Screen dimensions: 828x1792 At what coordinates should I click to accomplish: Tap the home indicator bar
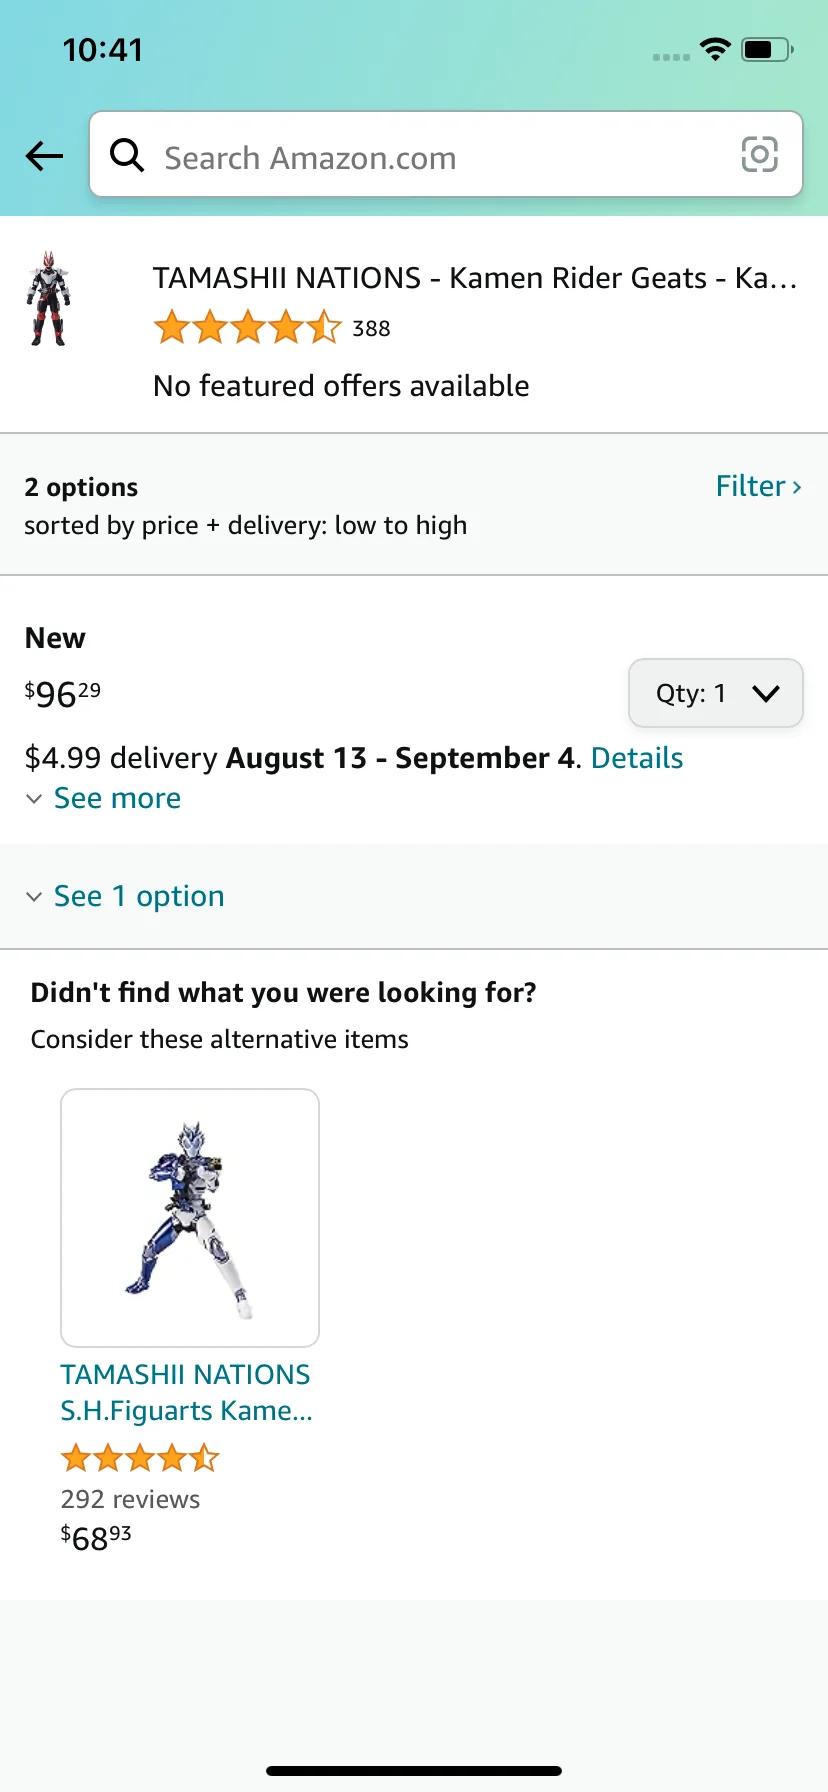point(414,1771)
